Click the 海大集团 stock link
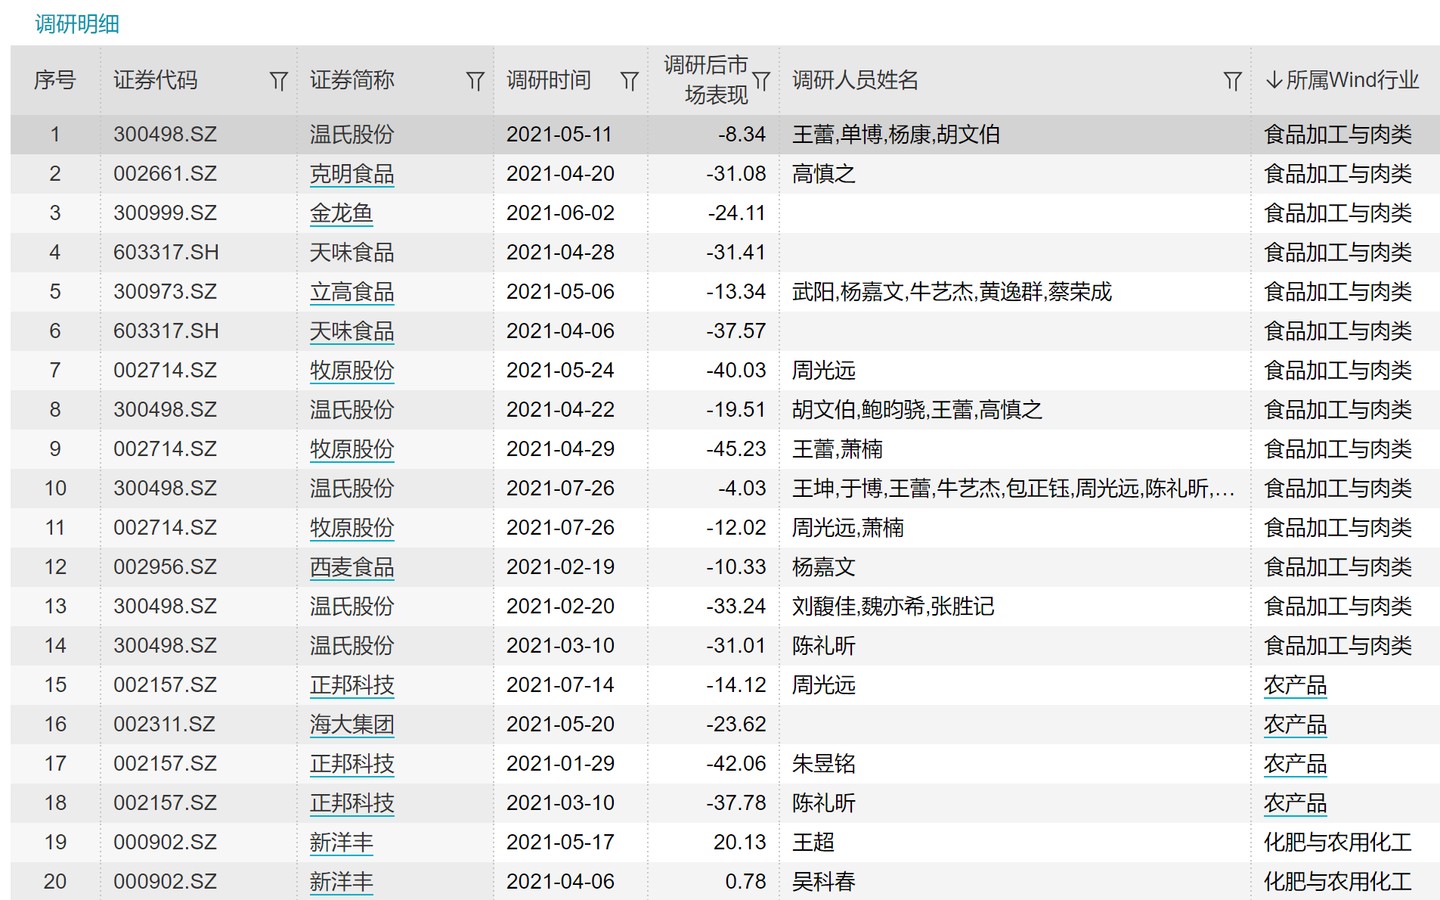 351,724
